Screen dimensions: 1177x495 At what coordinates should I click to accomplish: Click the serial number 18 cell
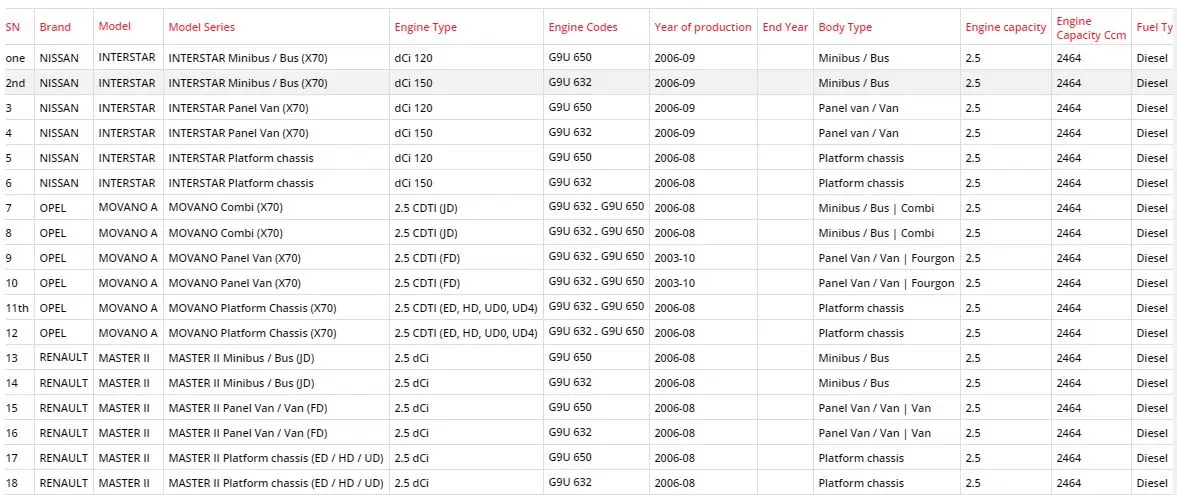click(11, 483)
